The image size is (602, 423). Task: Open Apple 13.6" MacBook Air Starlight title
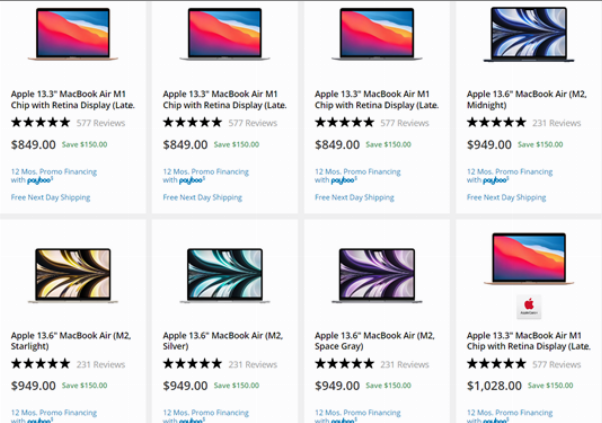point(70,340)
